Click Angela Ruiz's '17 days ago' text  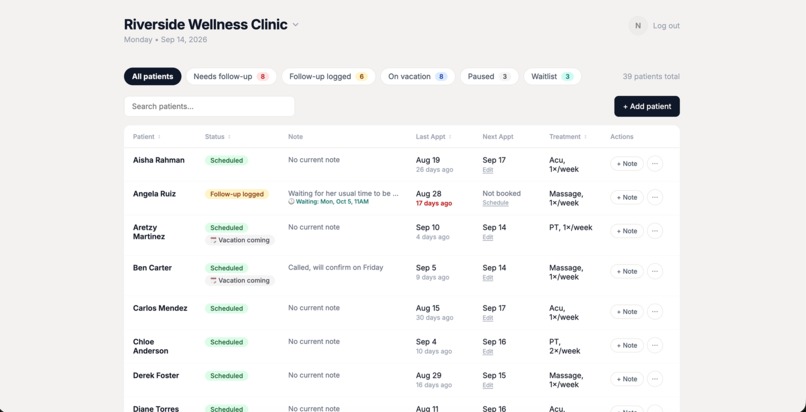(434, 203)
